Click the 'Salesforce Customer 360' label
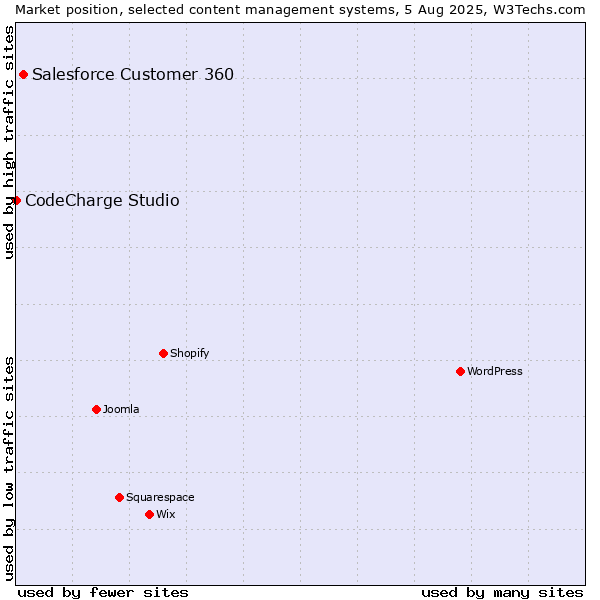Image resolution: width=600 pixels, height=600 pixels. (133, 75)
